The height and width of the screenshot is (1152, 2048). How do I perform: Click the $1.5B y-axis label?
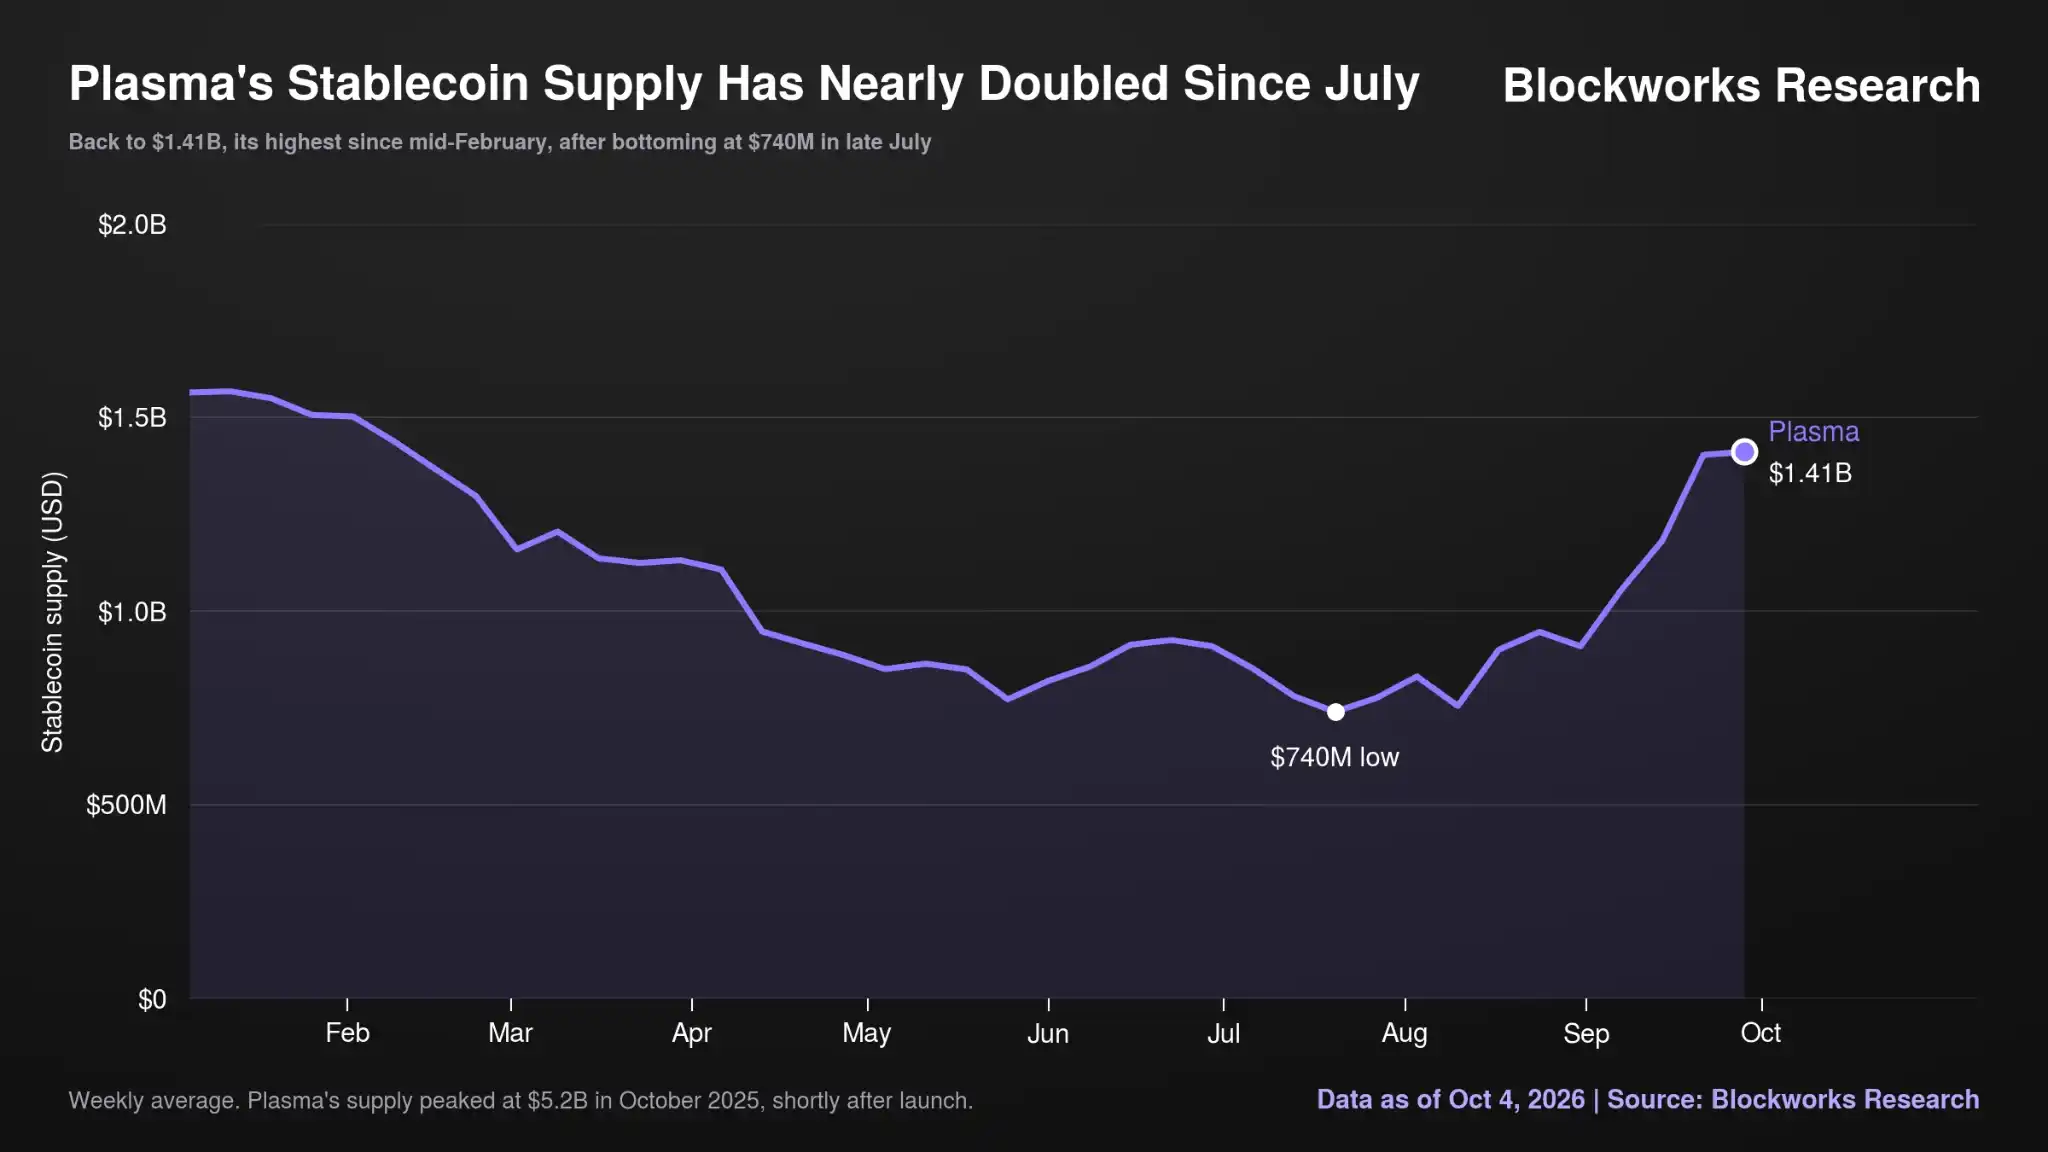(132, 418)
